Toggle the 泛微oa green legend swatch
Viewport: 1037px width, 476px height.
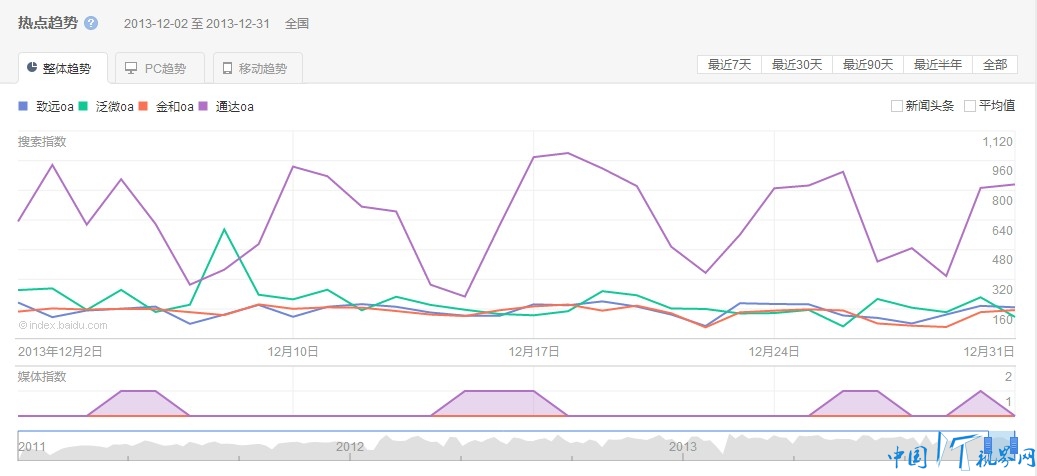pos(83,106)
